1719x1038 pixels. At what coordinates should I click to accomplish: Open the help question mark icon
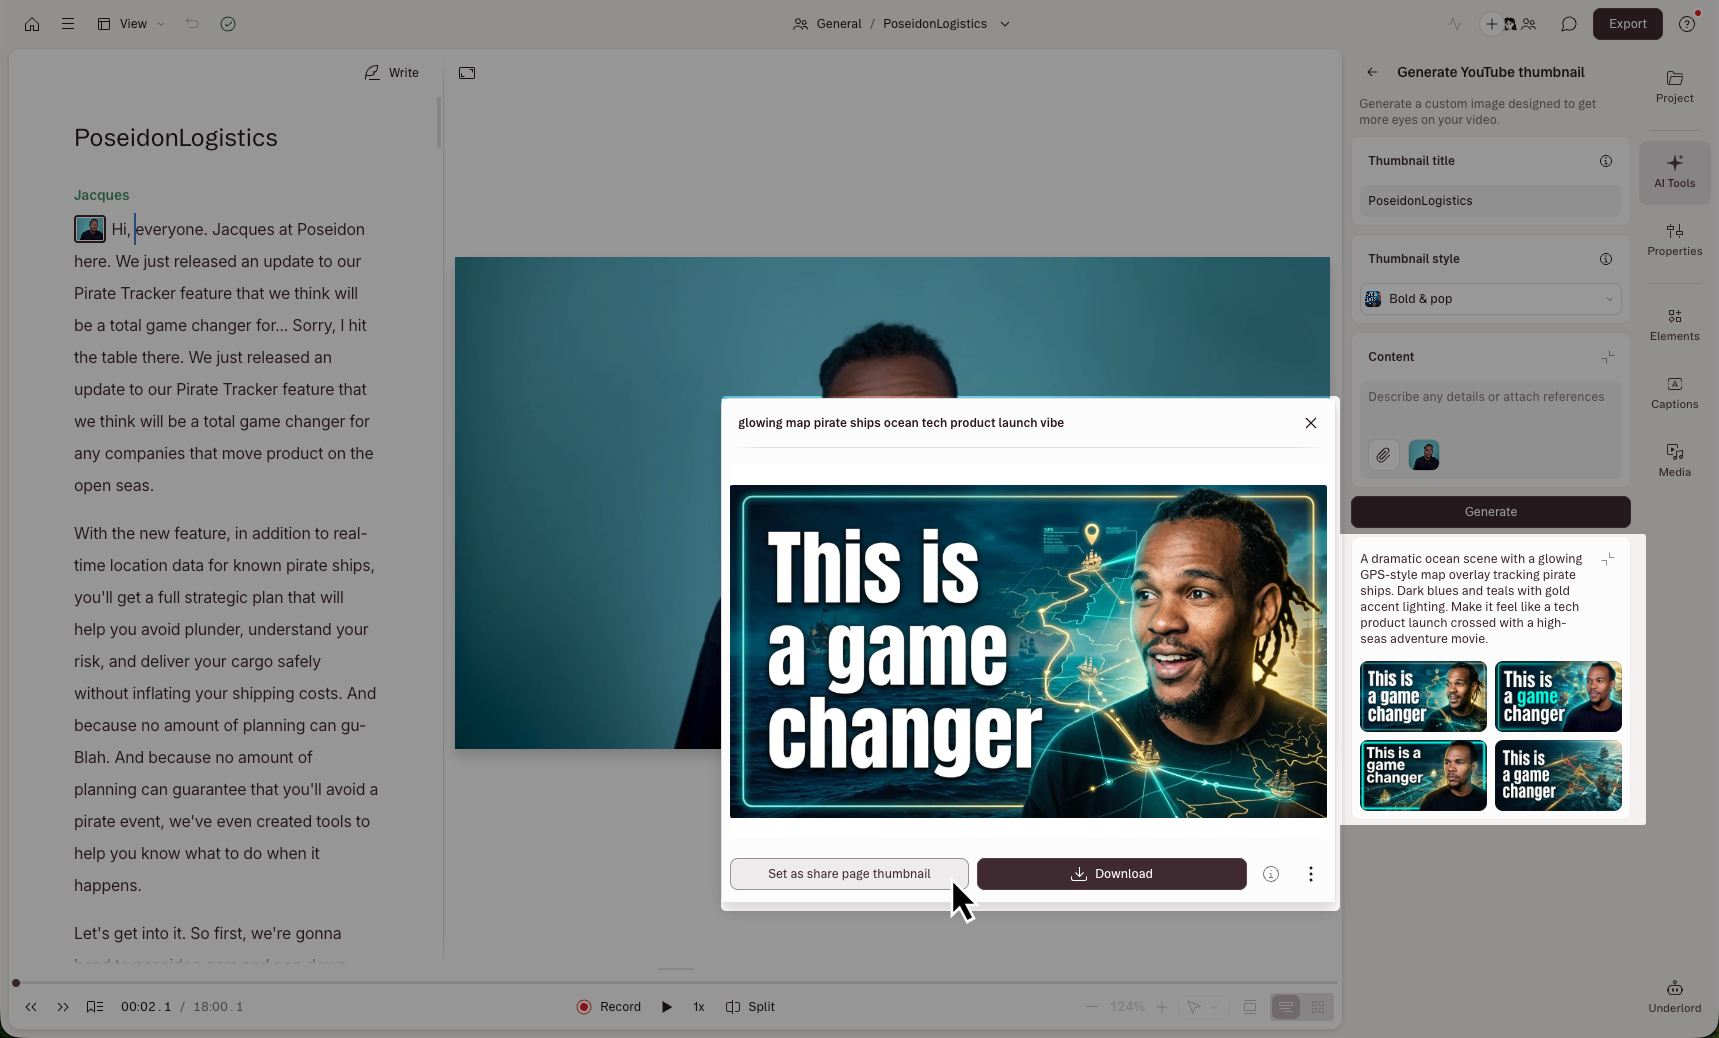(1687, 24)
